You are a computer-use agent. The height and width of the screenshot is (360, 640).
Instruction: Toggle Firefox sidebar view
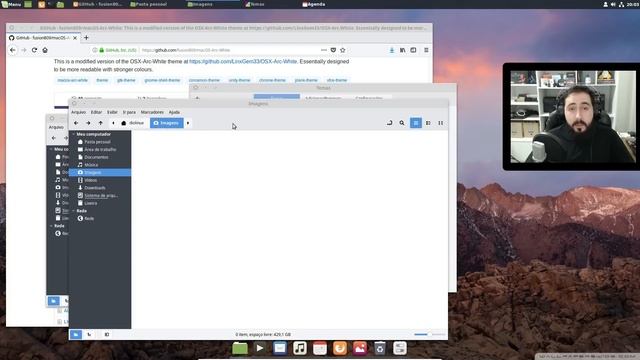point(413,50)
